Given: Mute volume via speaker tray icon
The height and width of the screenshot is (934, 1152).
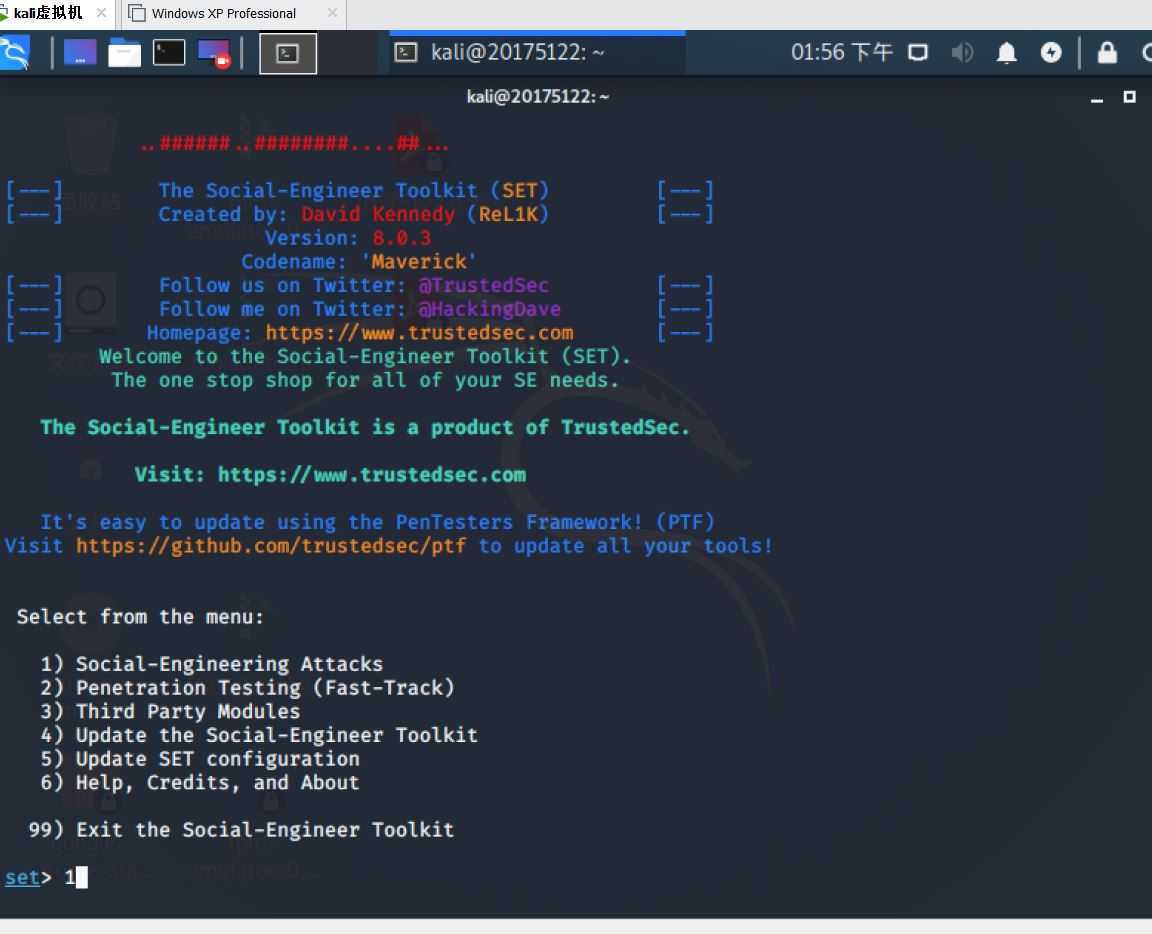Looking at the screenshot, I should [x=962, y=53].
